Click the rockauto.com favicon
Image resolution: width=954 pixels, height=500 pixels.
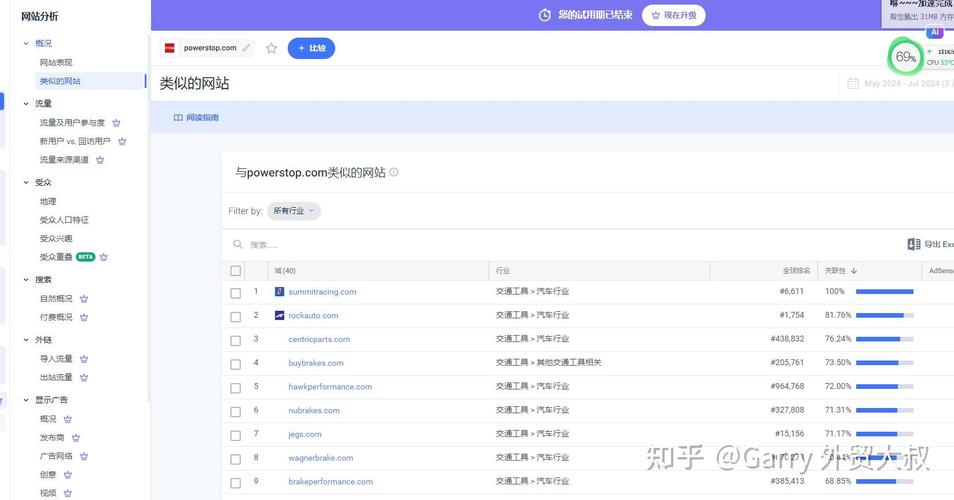pos(279,315)
